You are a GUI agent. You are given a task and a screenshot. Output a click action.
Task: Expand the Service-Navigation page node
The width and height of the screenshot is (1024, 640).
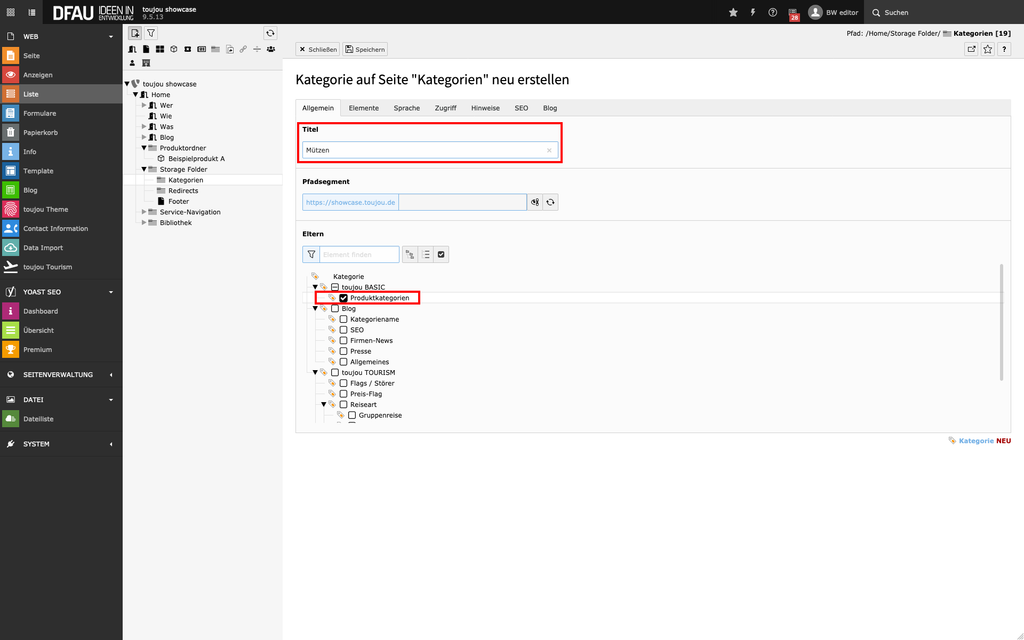[x=144, y=212]
